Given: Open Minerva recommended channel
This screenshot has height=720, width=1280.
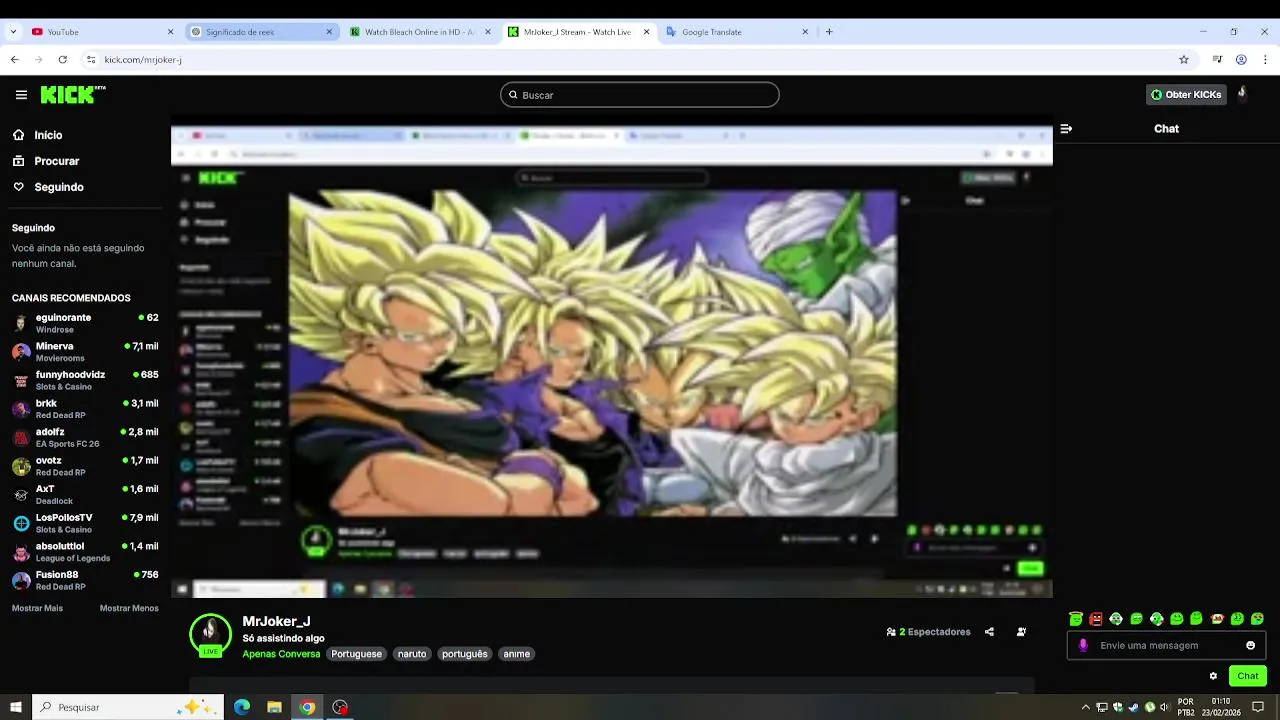Looking at the screenshot, I should click(x=85, y=352).
